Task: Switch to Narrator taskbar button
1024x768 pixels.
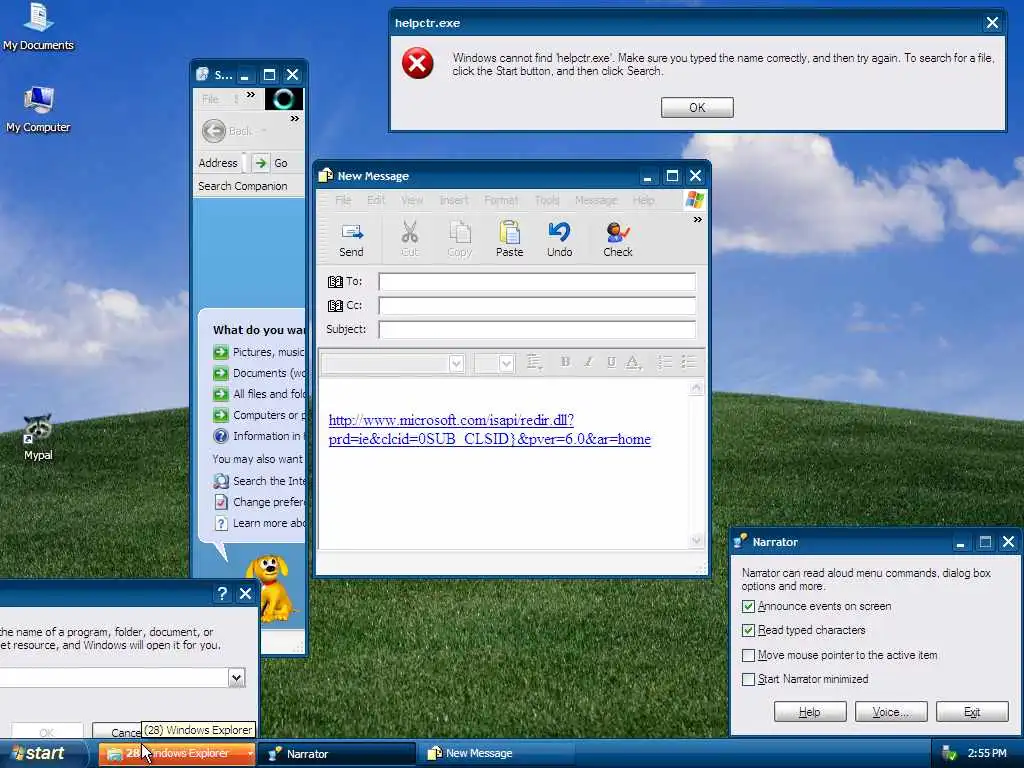Action: tap(336, 754)
